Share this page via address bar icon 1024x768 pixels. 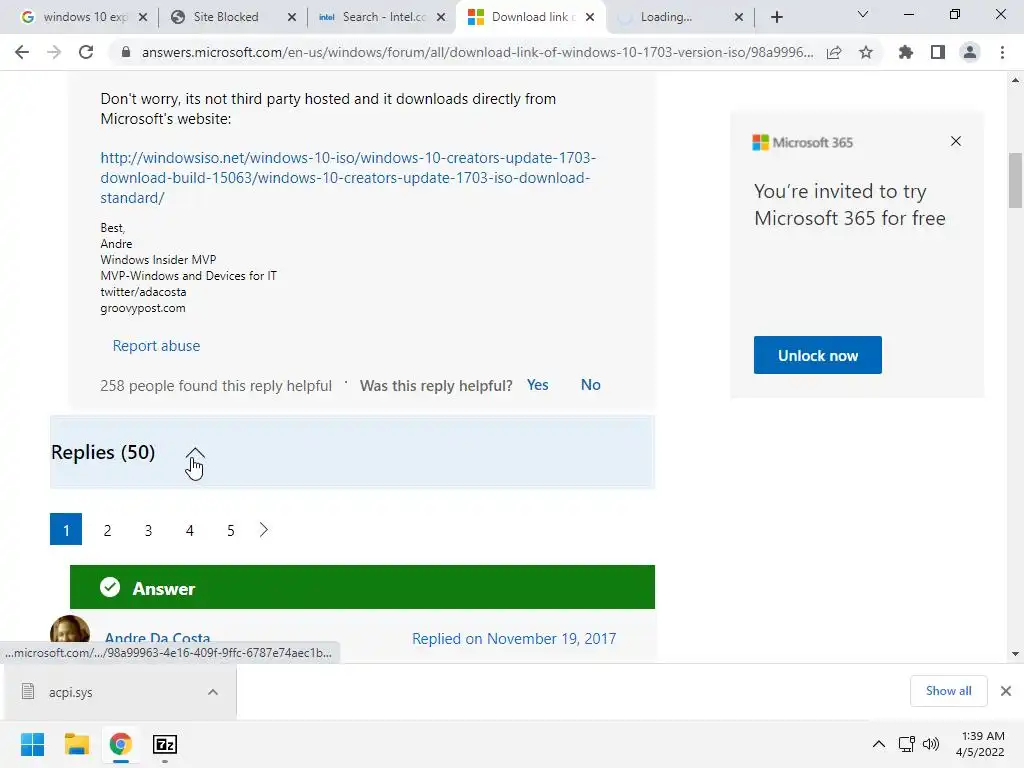point(834,52)
